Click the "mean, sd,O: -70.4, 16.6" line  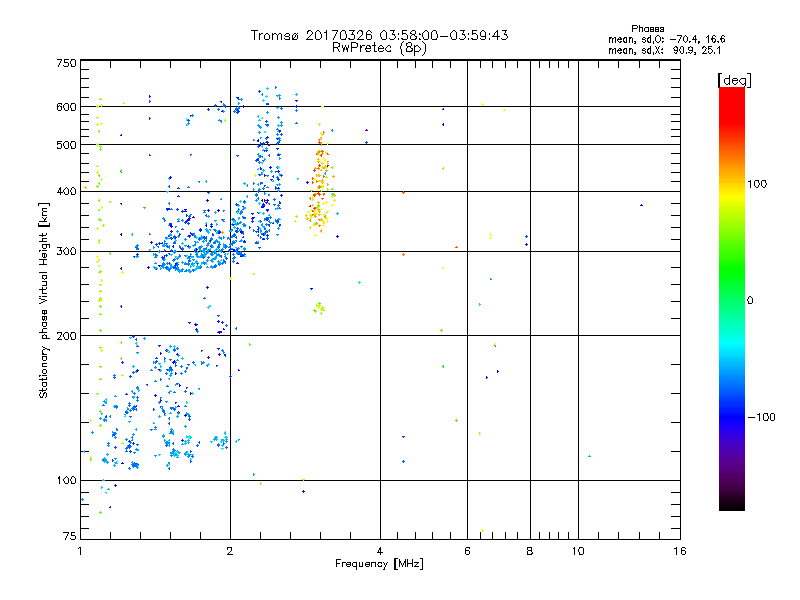[666, 39]
